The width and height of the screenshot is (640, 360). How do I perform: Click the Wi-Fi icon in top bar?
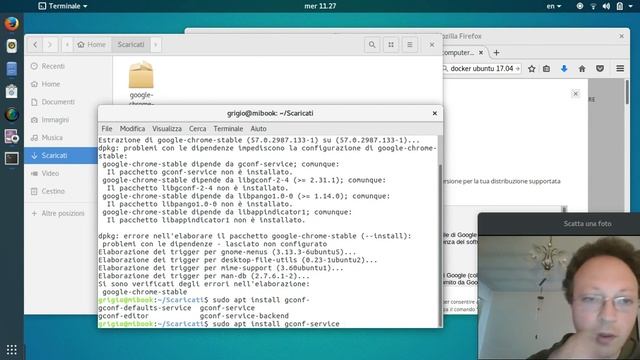pyautogui.click(x=593, y=6)
